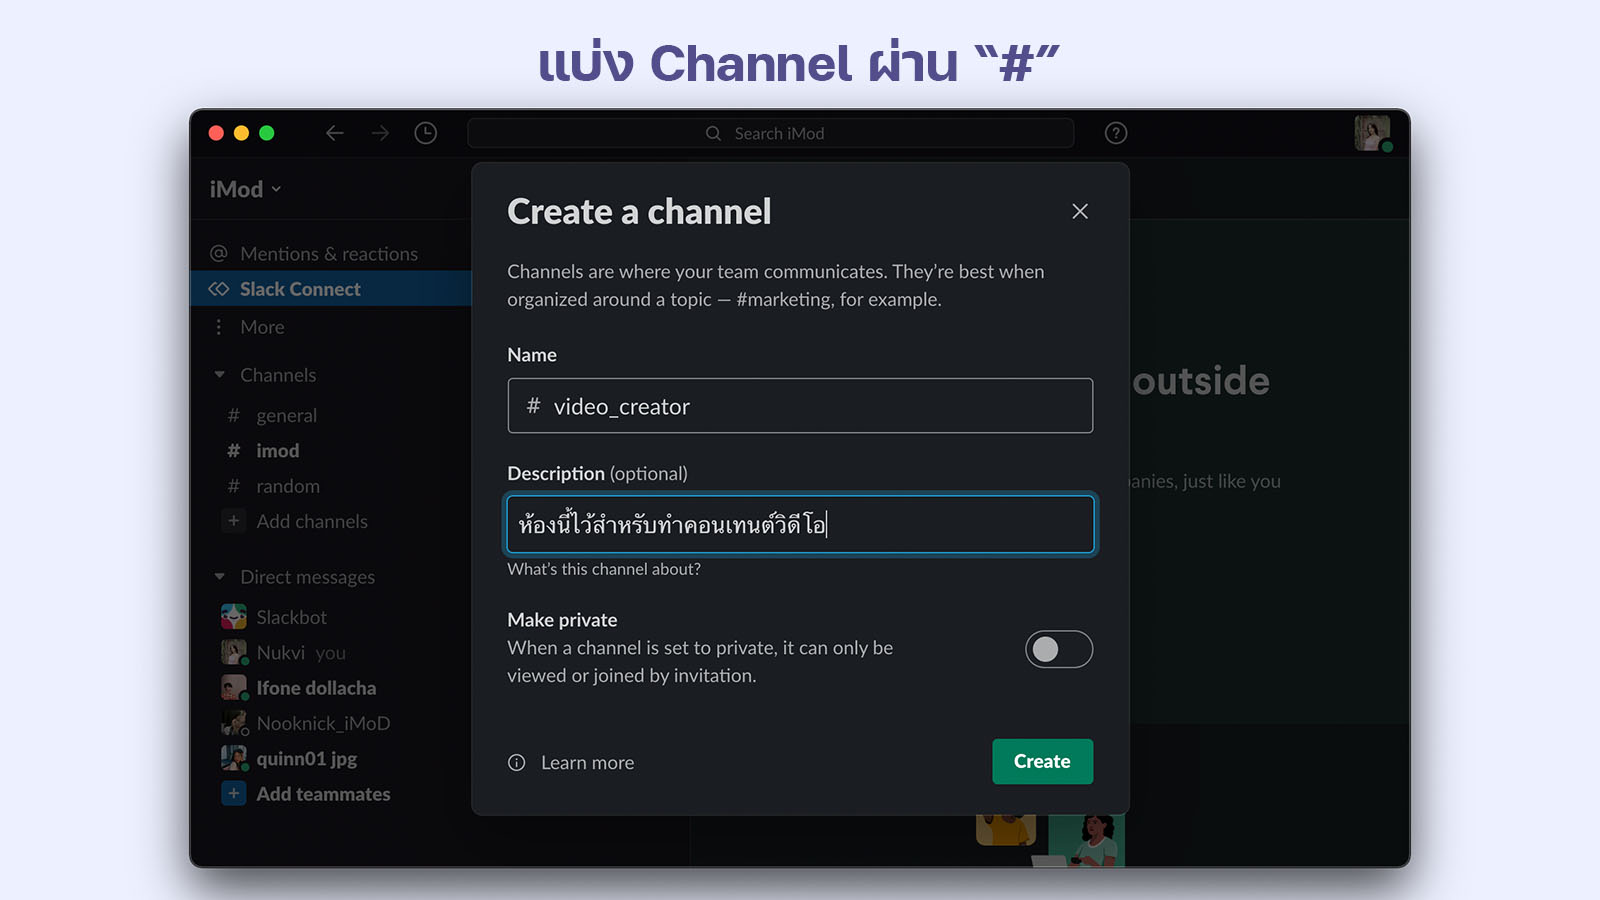1600x900 pixels.
Task: Close the Create a channel dialog
Action: tap(1080, 211)
